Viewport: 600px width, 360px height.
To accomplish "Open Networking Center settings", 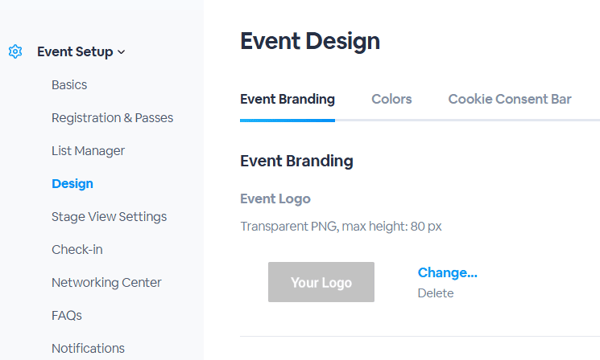I will (106, 282).
